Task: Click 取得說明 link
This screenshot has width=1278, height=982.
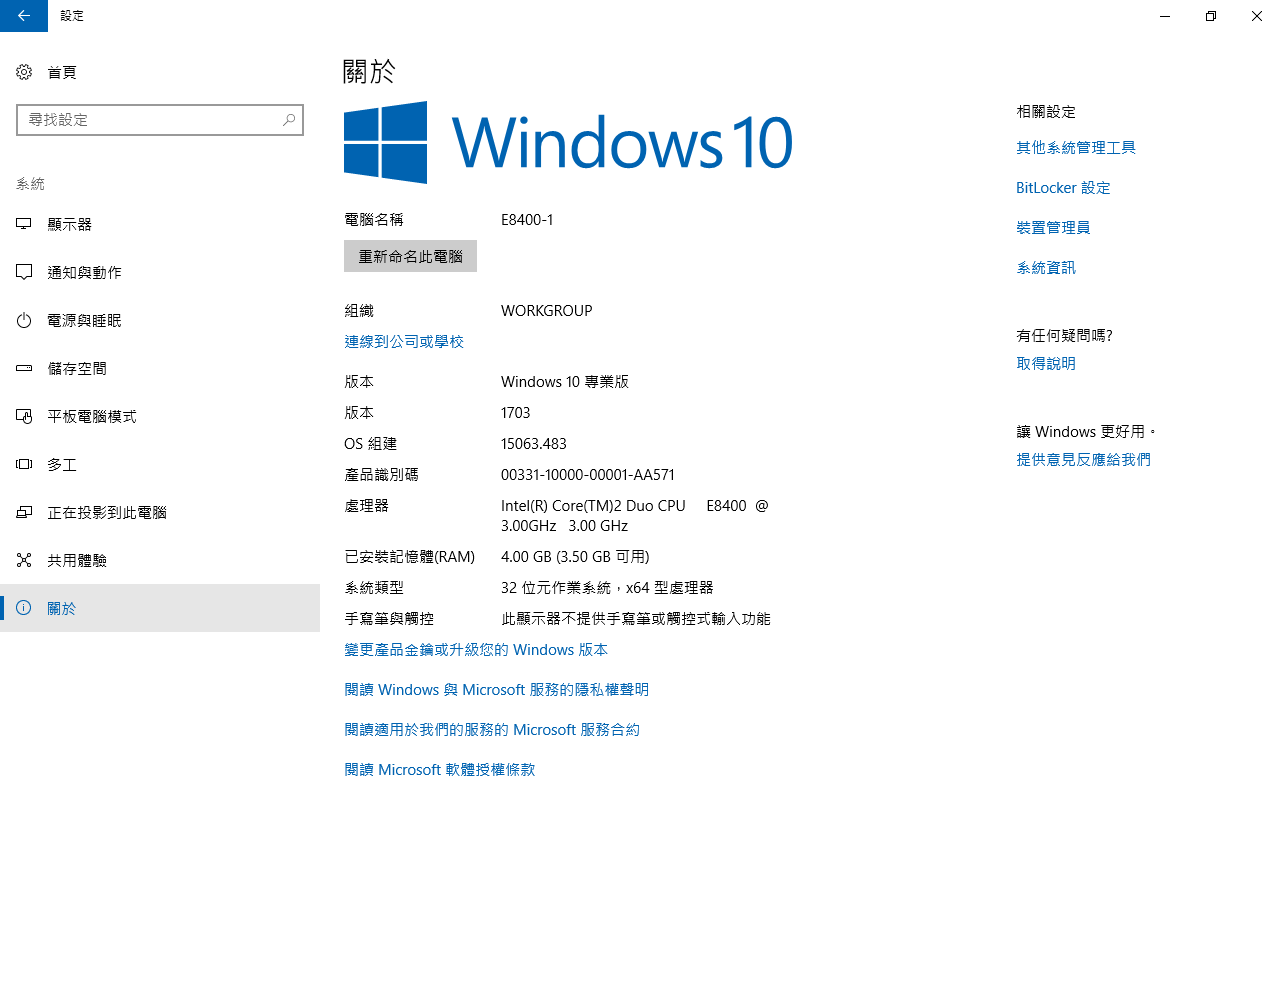Action: coord(1046,364)
